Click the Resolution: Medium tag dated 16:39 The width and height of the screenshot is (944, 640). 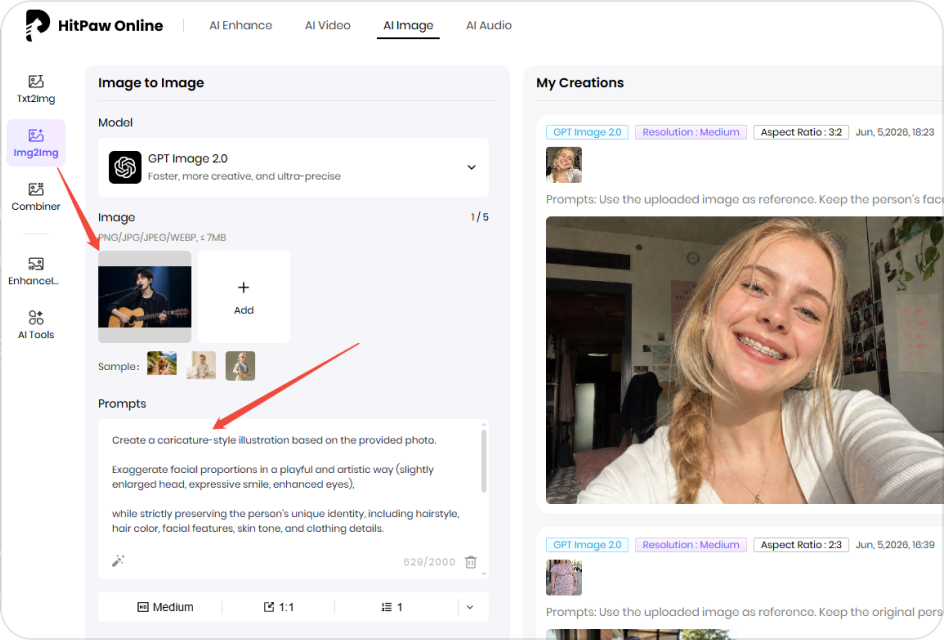click(x=691, y=545)
